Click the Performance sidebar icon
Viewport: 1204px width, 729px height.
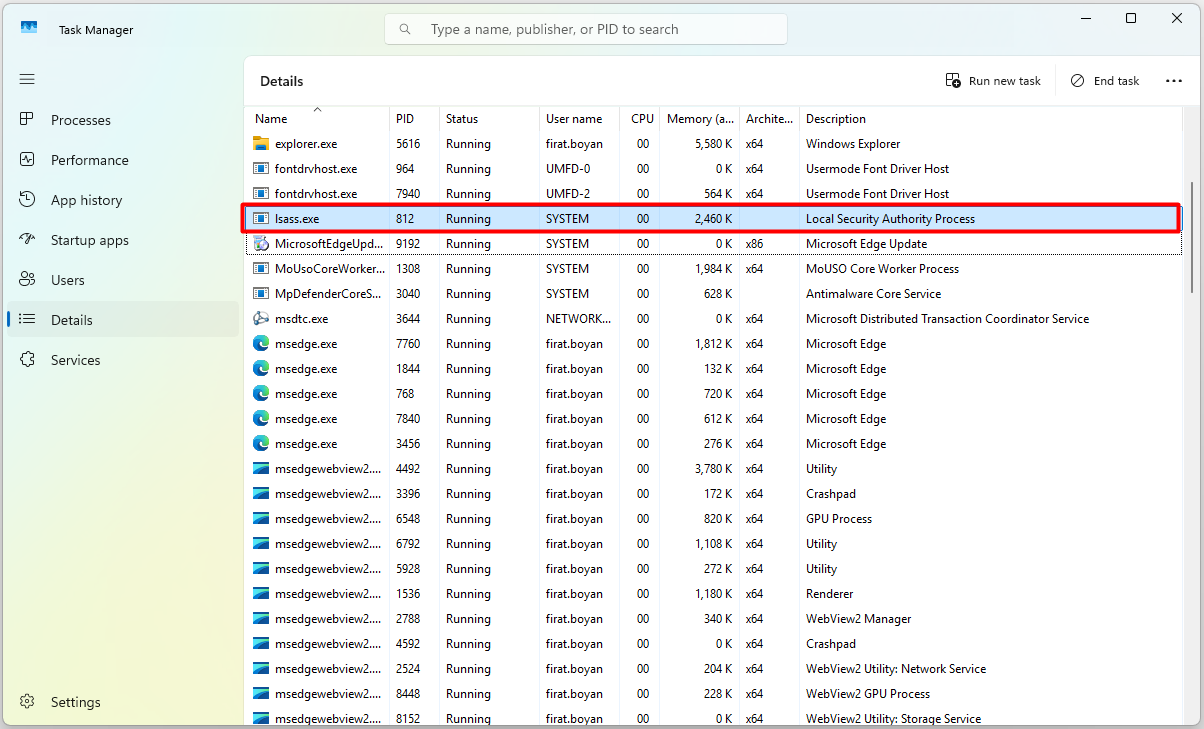click(27, 159)
